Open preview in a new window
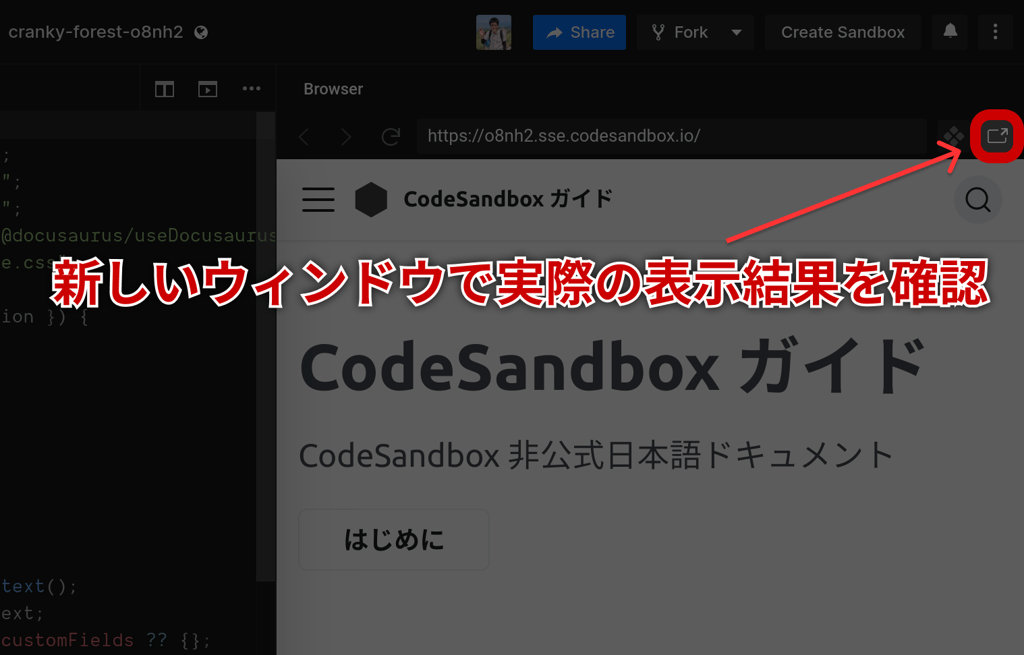Image resolution: width=1024 pixels, height=655 pixels. tap(996, 137)
